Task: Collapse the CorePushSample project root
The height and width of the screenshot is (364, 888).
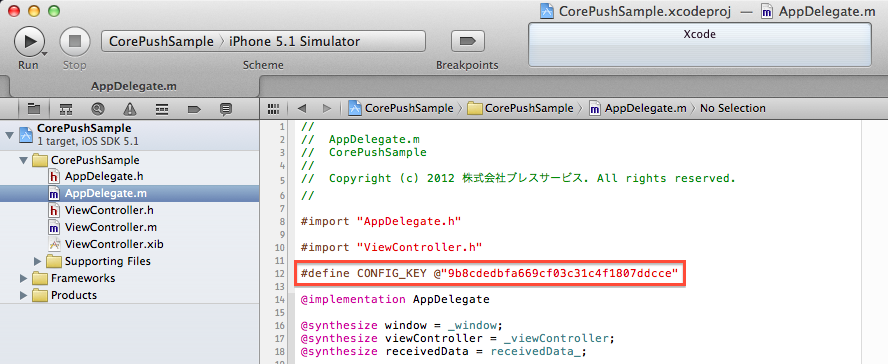Action: click(9, 135)
